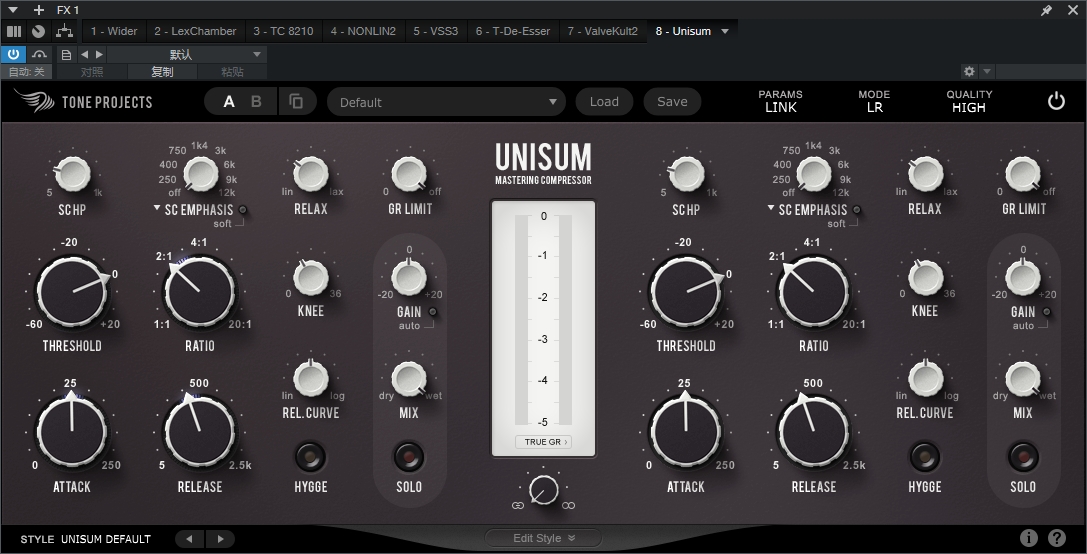Screen dimensions: 1087x554
Task: Toggle Unisum plugin power button
Action: (x=1056, y=102)
